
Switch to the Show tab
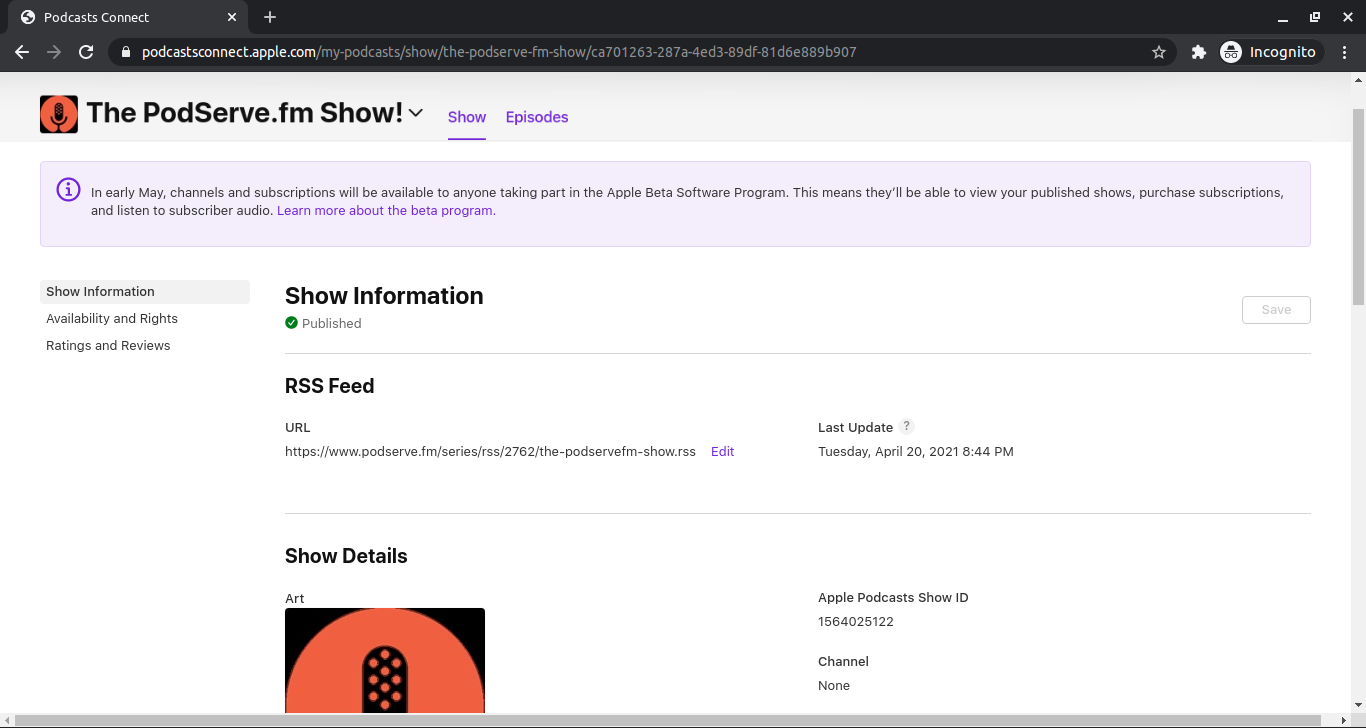tap(467, 117)
